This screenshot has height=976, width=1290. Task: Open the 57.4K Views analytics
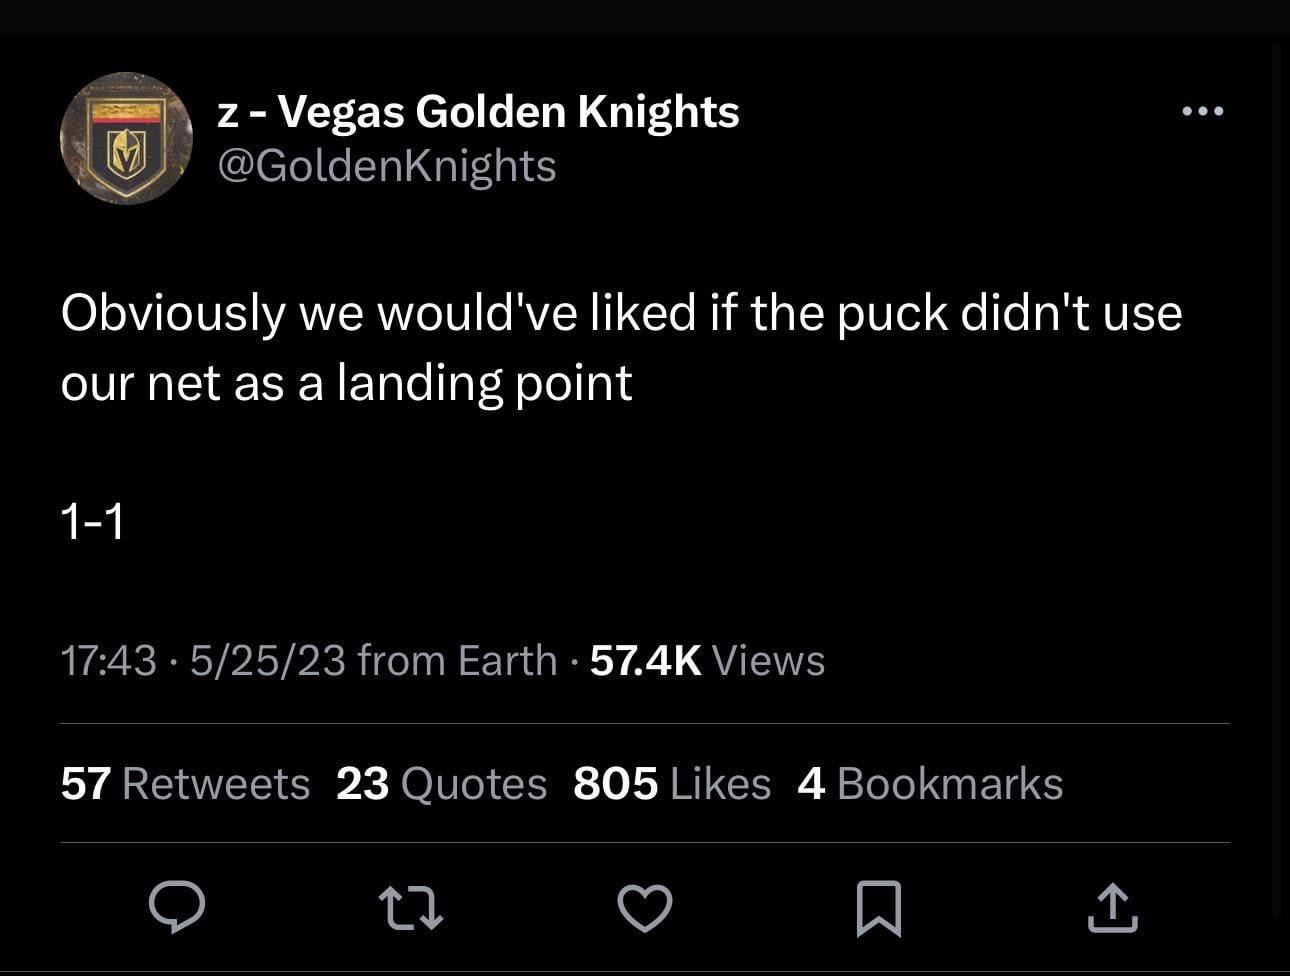[x=707, y=660]
